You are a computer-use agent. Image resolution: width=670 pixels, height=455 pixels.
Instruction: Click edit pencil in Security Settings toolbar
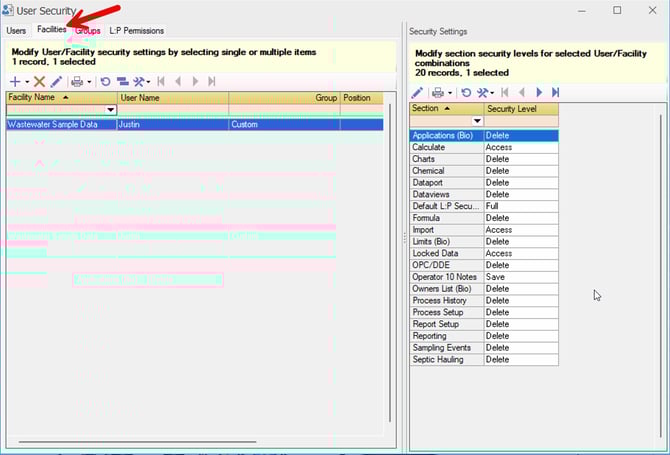point(417,92)
